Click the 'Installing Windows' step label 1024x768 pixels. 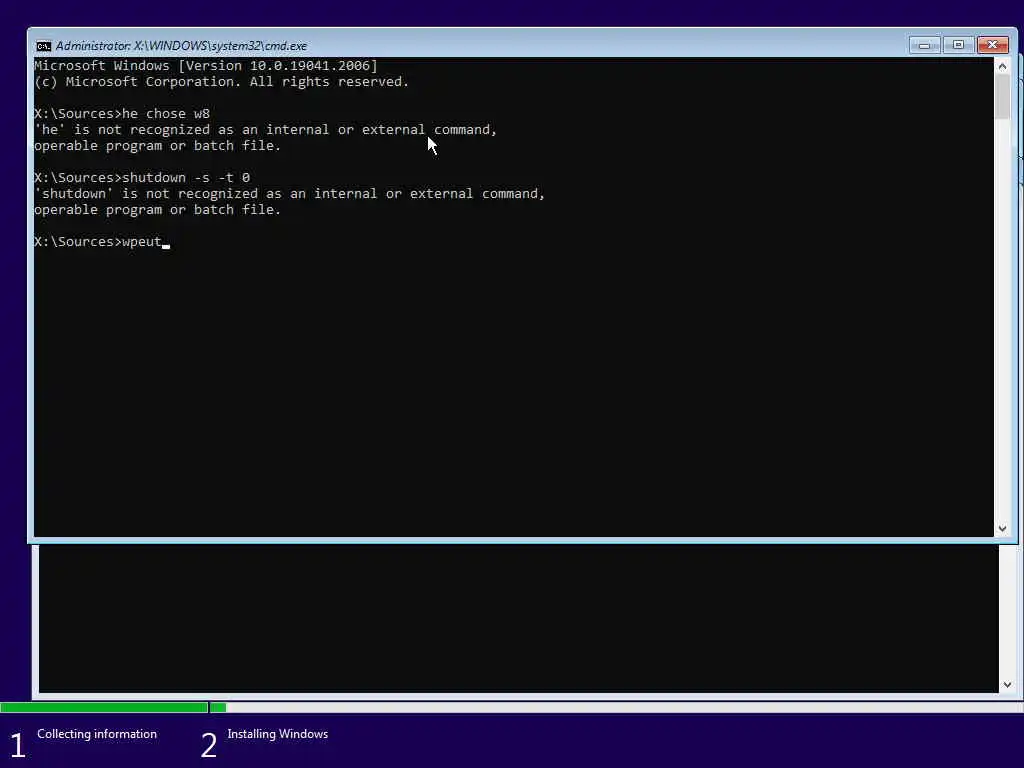(278, 734)
